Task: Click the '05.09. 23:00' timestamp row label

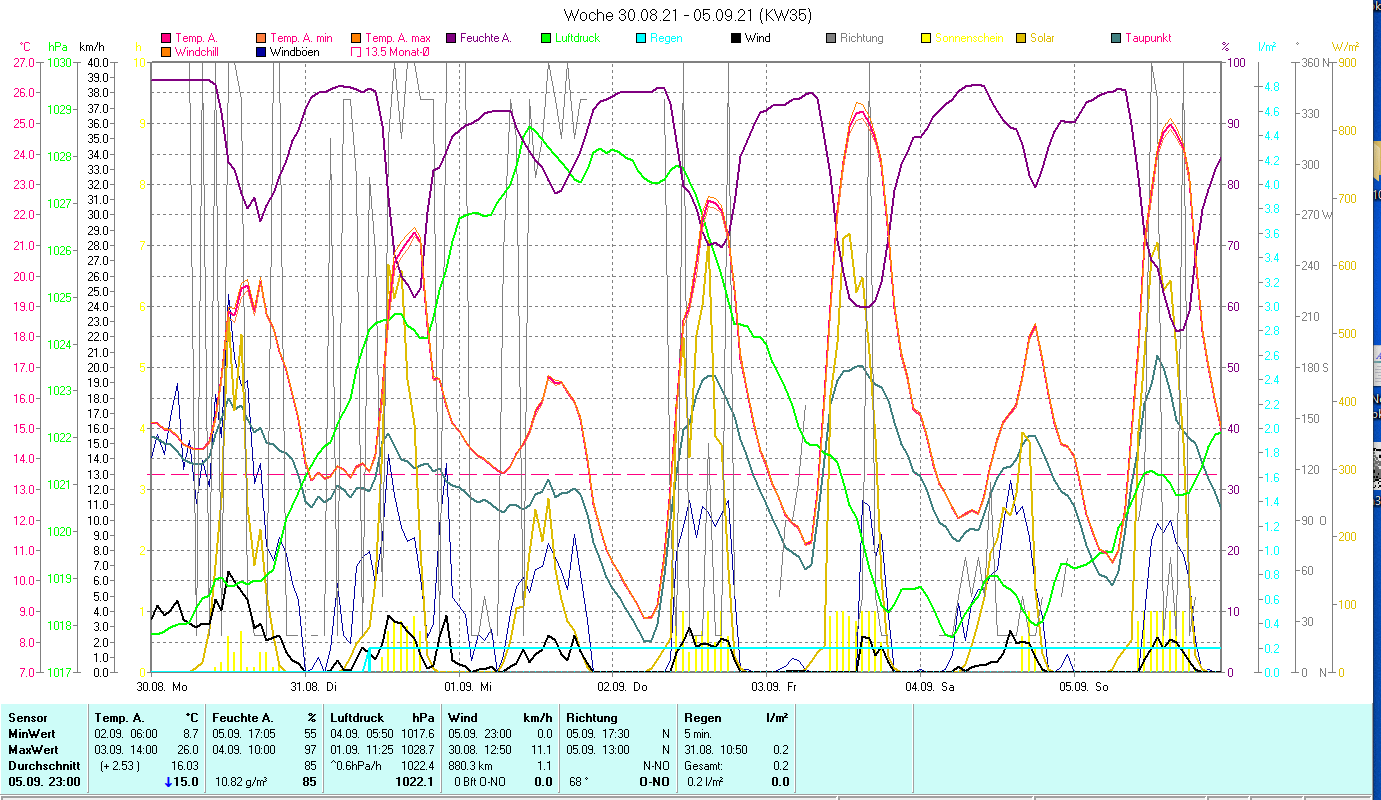Action: 44,782
